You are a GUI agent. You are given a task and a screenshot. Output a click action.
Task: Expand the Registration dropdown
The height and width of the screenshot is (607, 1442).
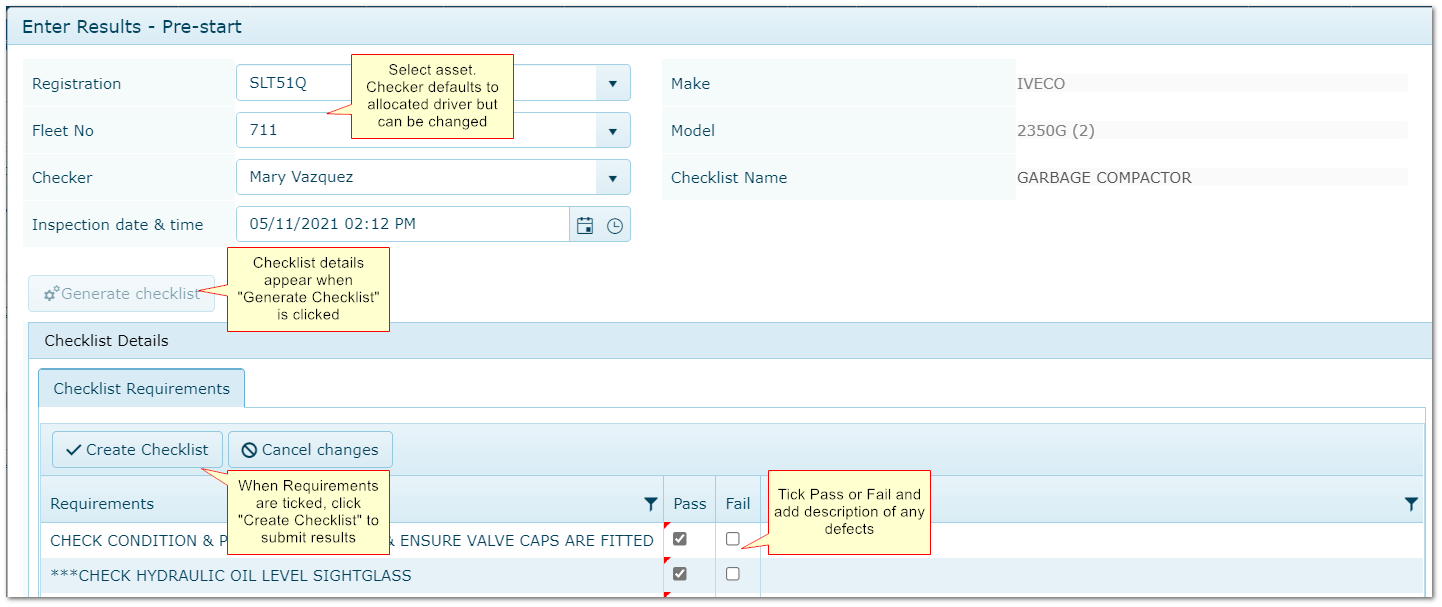click(612, 84)
